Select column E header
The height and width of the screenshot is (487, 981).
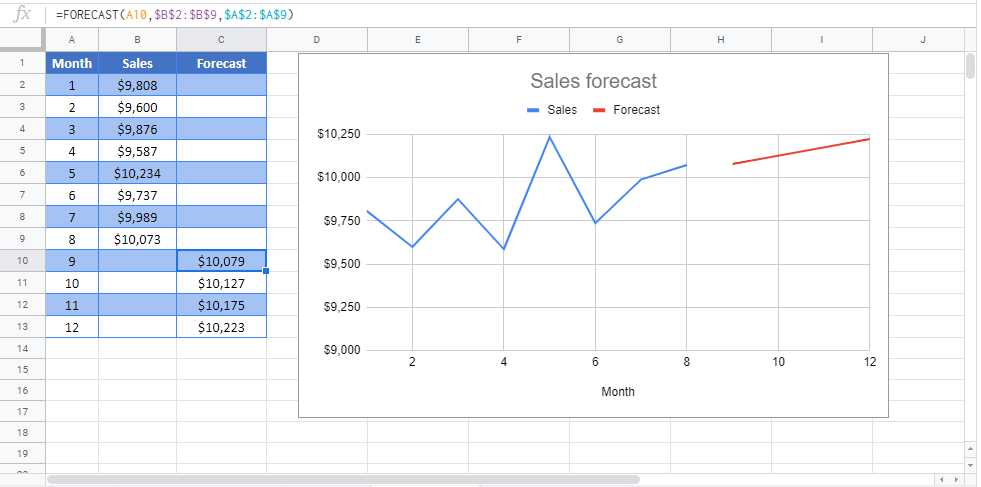coord(417,39)
